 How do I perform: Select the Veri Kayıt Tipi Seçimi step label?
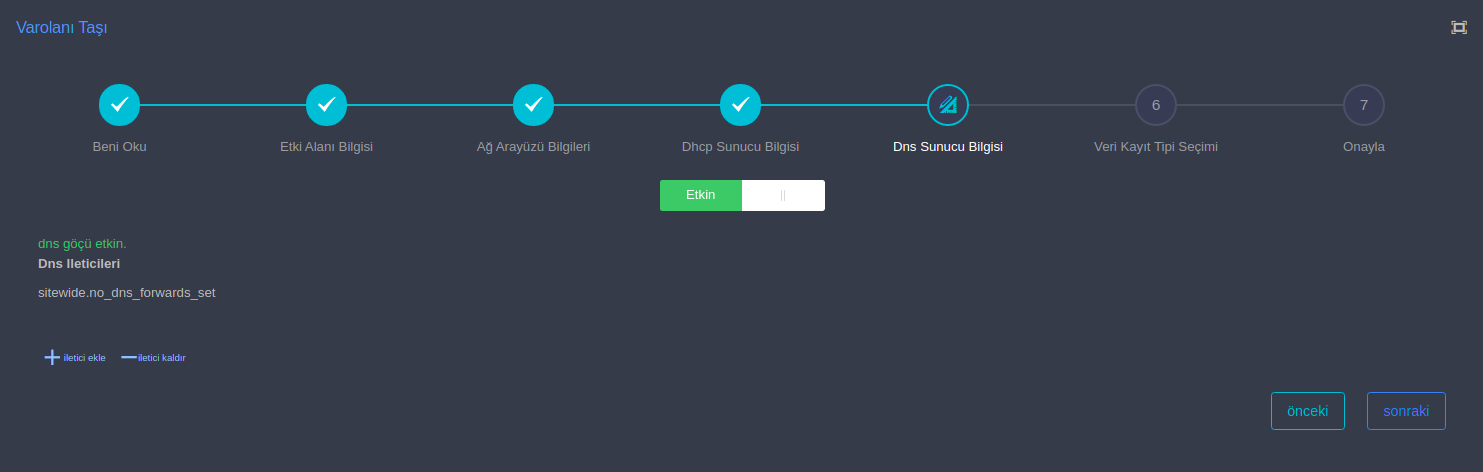[1155, 147]
